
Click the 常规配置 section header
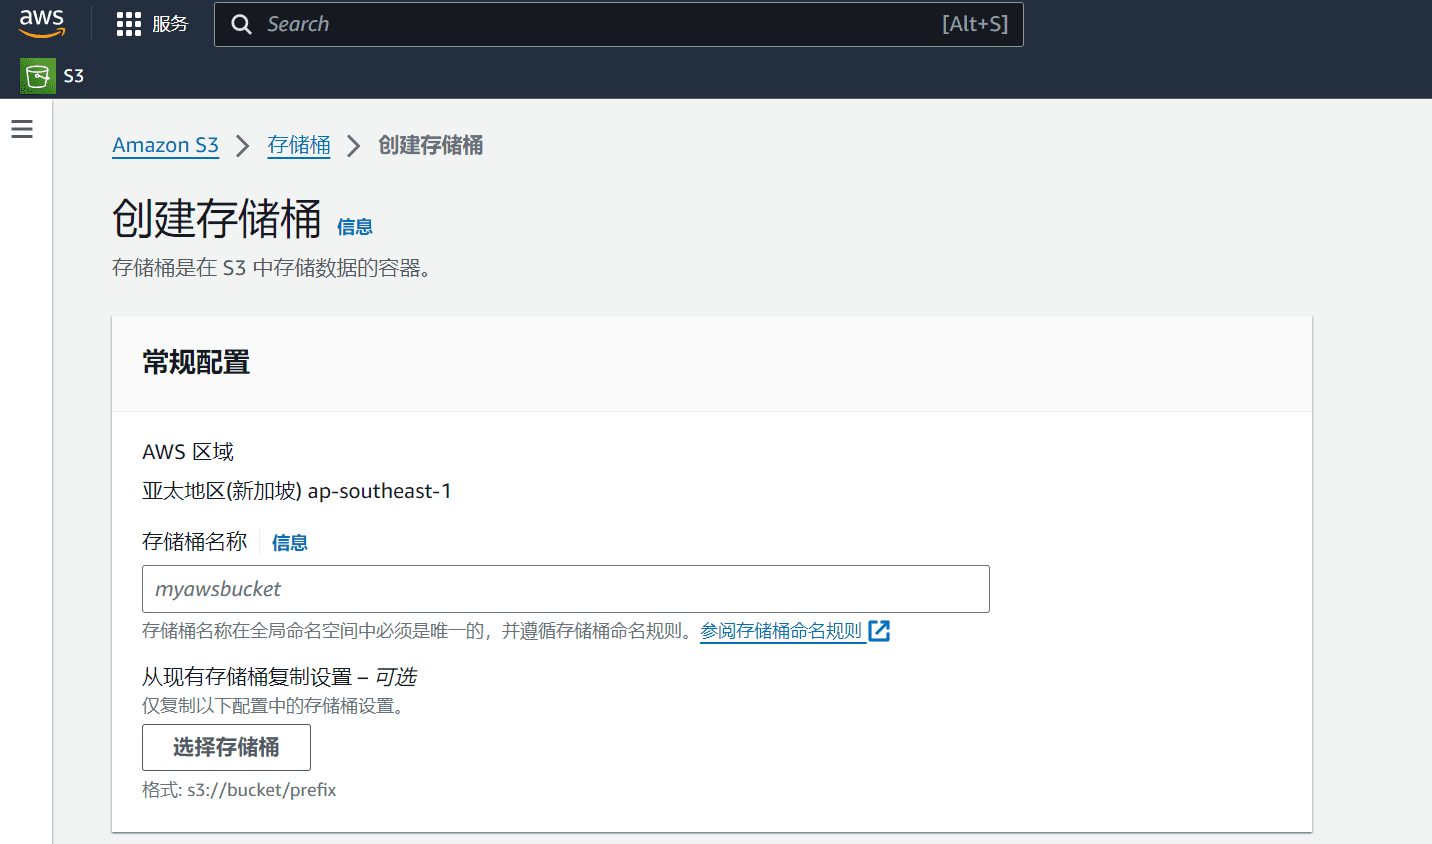click(196, 363)
